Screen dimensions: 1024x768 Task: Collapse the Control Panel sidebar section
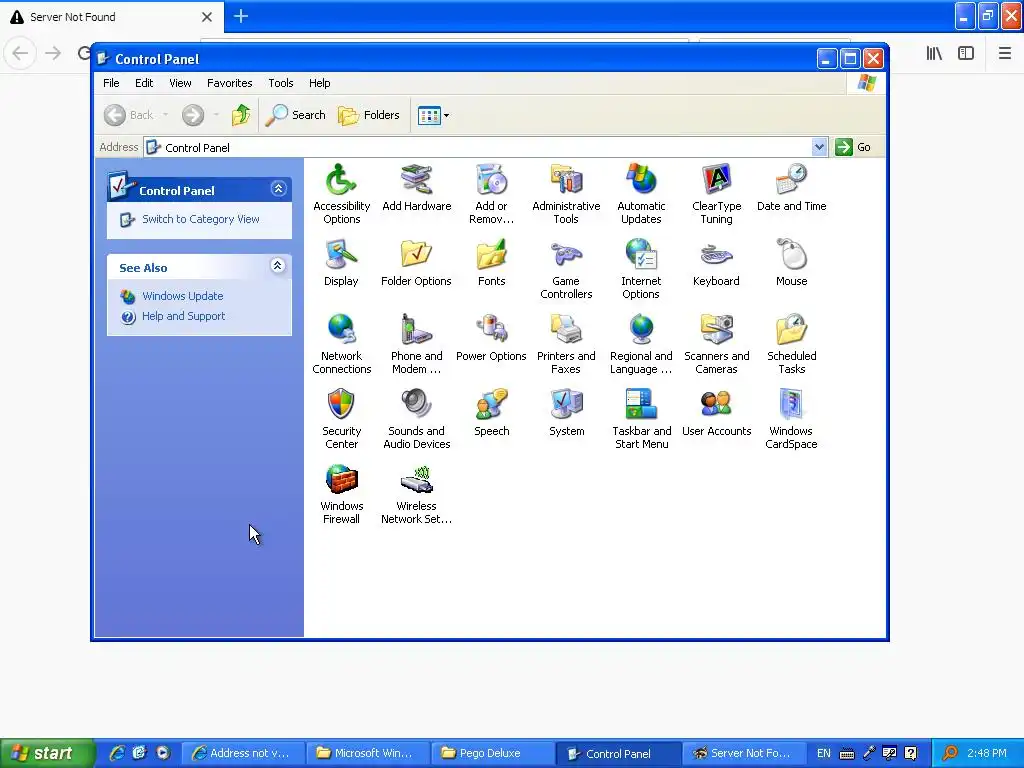tap(278, 189)
